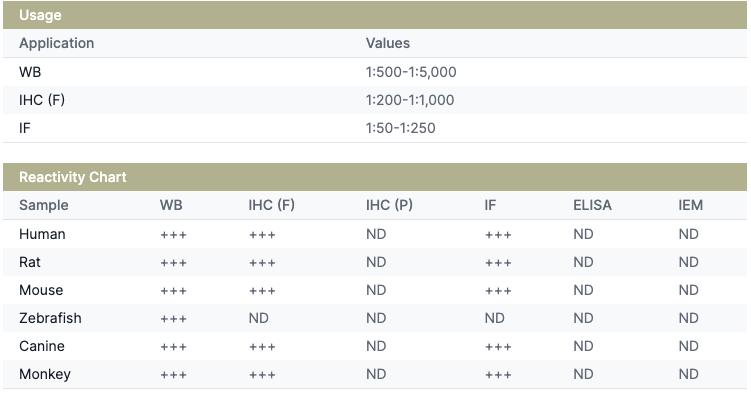Screen dimensions: 751x395
Task: Click the IF dilution value 1:50-1:250
Action: [400, 128]
